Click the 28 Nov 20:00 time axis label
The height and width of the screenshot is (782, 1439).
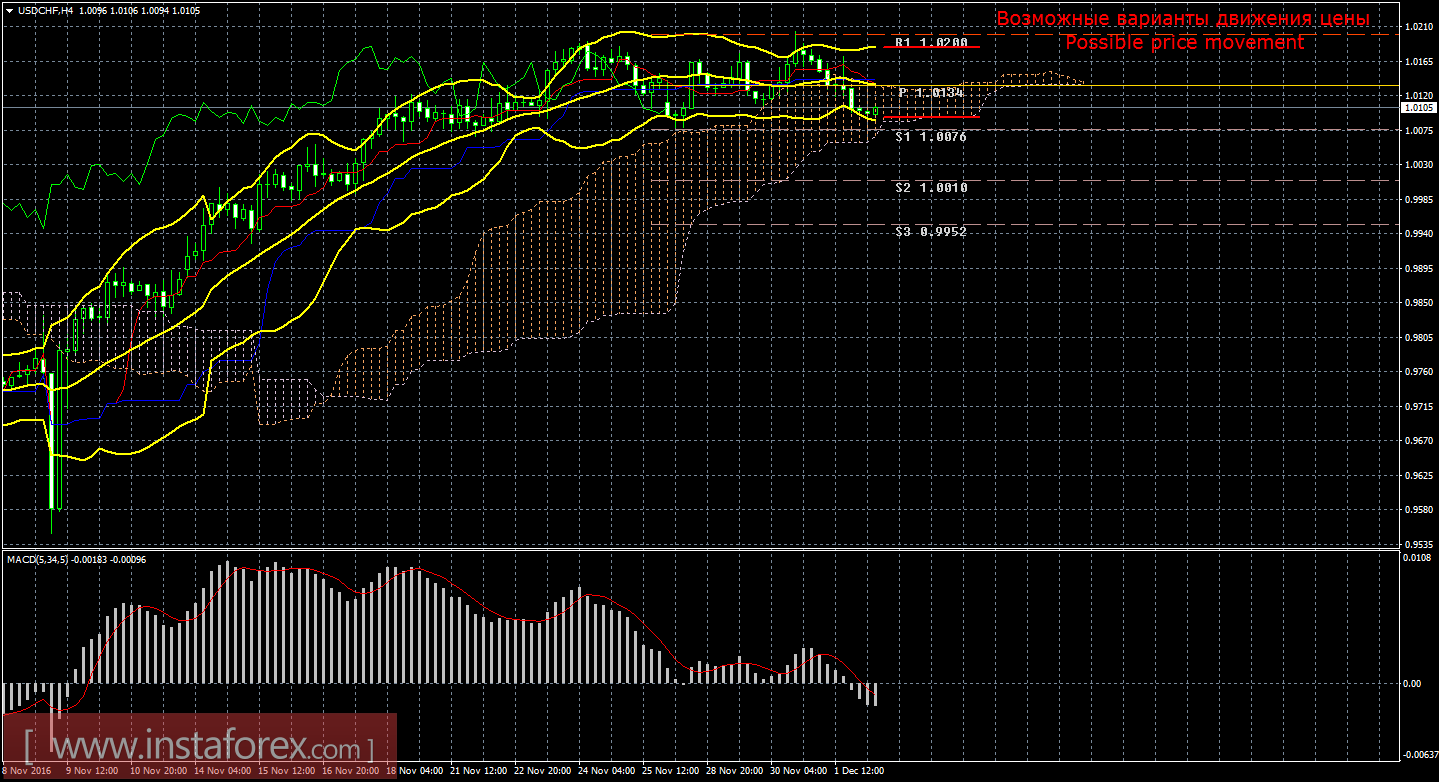735,771
